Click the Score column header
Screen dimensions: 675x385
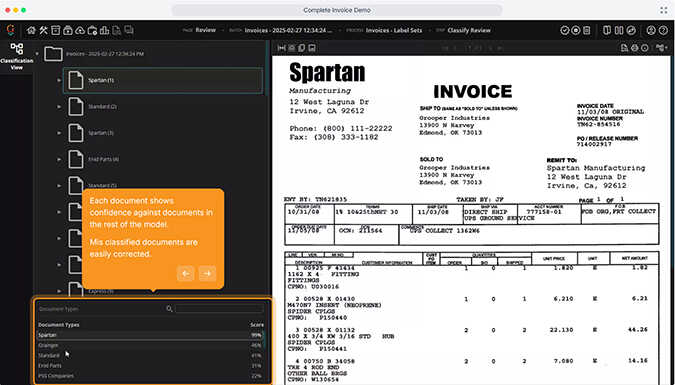coord(257,325)
